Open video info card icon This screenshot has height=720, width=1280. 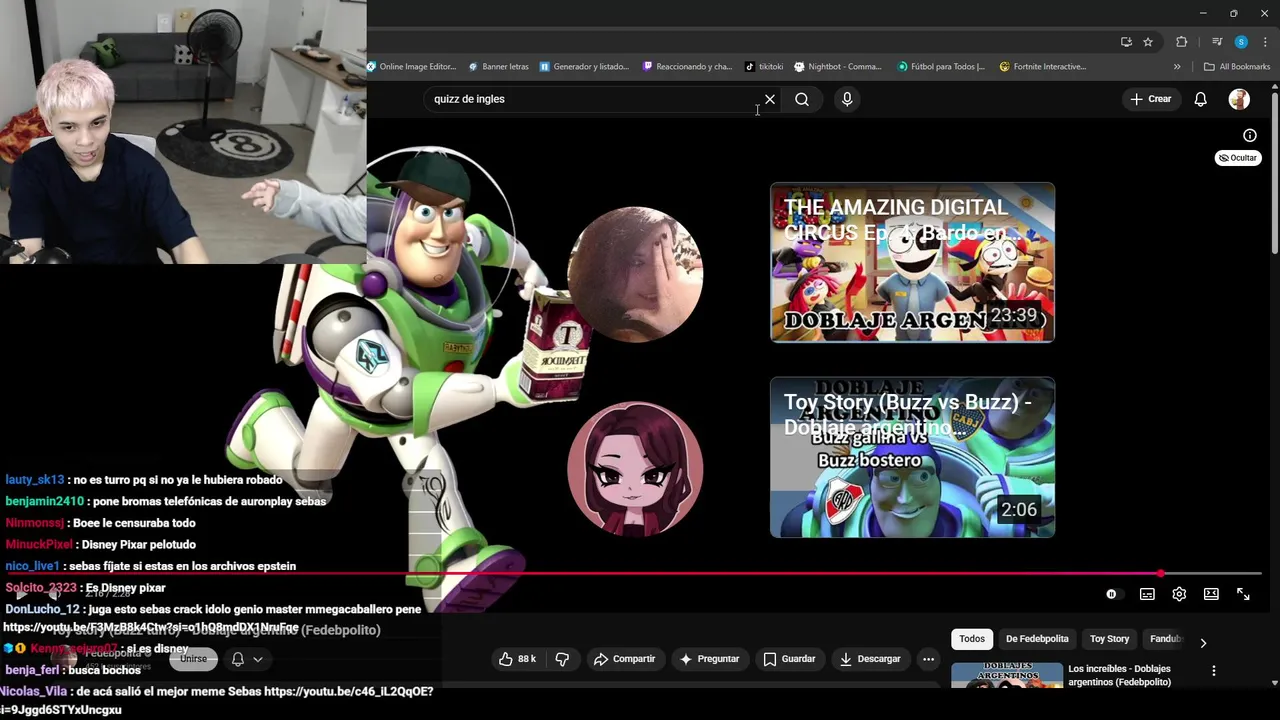click(x=1250, y=135)
